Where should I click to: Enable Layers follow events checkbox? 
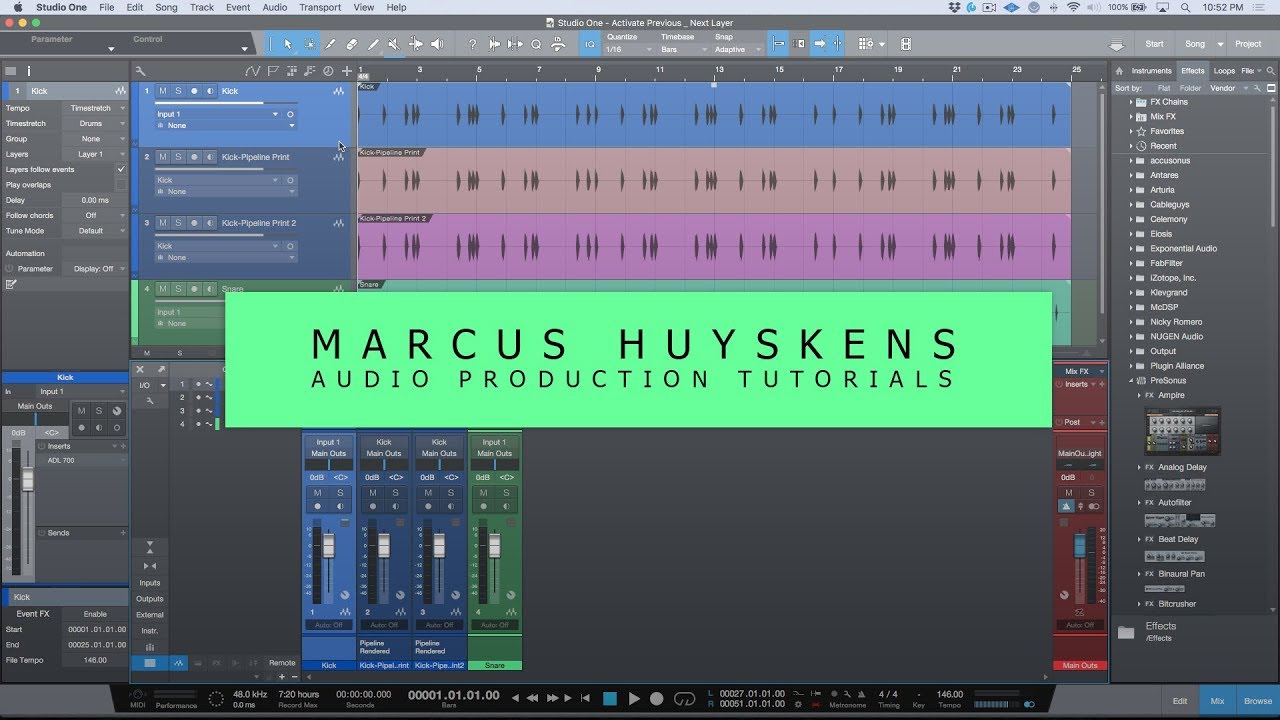click(121, 170)
